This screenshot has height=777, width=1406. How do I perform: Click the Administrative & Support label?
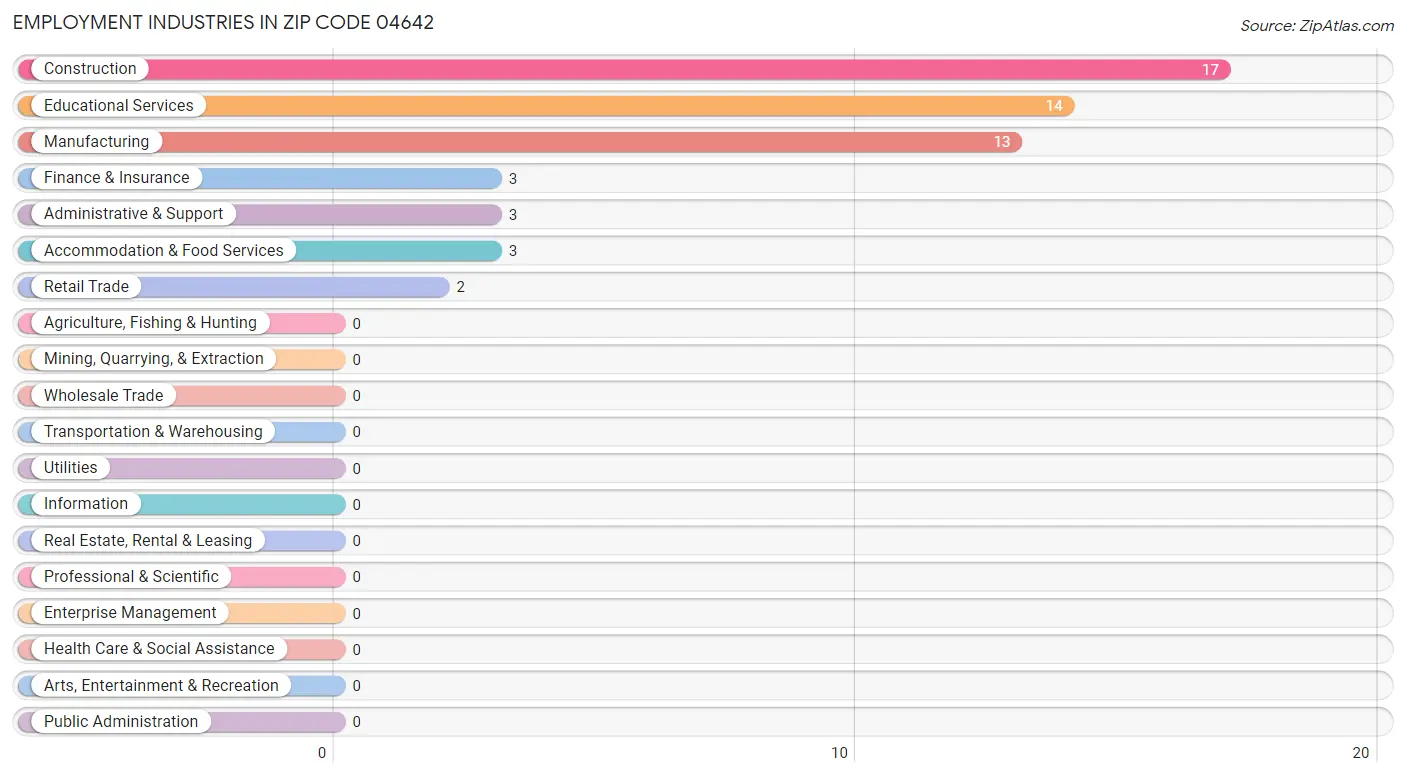coord(134,214)
